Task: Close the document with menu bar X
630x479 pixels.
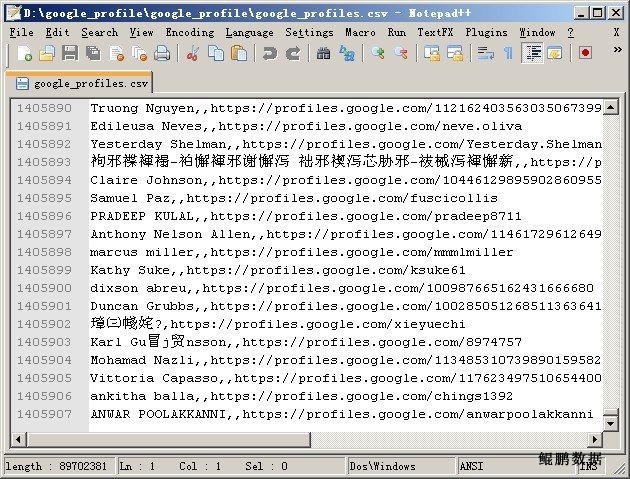Action: pos(616,32)
